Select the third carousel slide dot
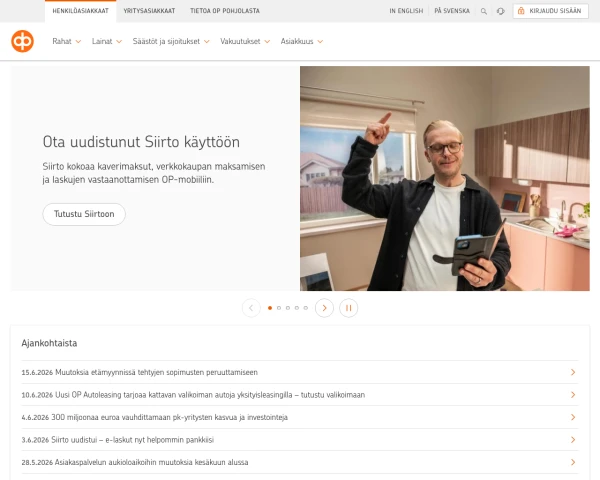Image resolution: width=600 pixels, height=480 pixels. click(x=288, y=308)
